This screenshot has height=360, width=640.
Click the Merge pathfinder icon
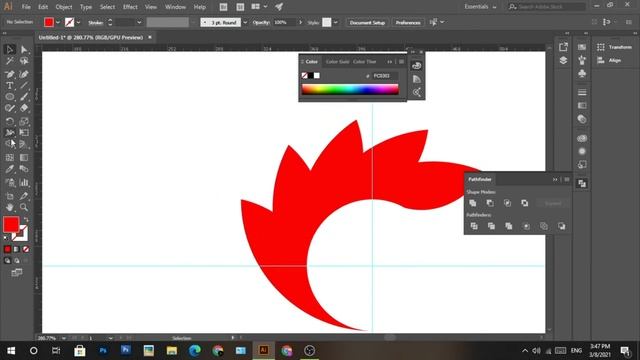509,226
